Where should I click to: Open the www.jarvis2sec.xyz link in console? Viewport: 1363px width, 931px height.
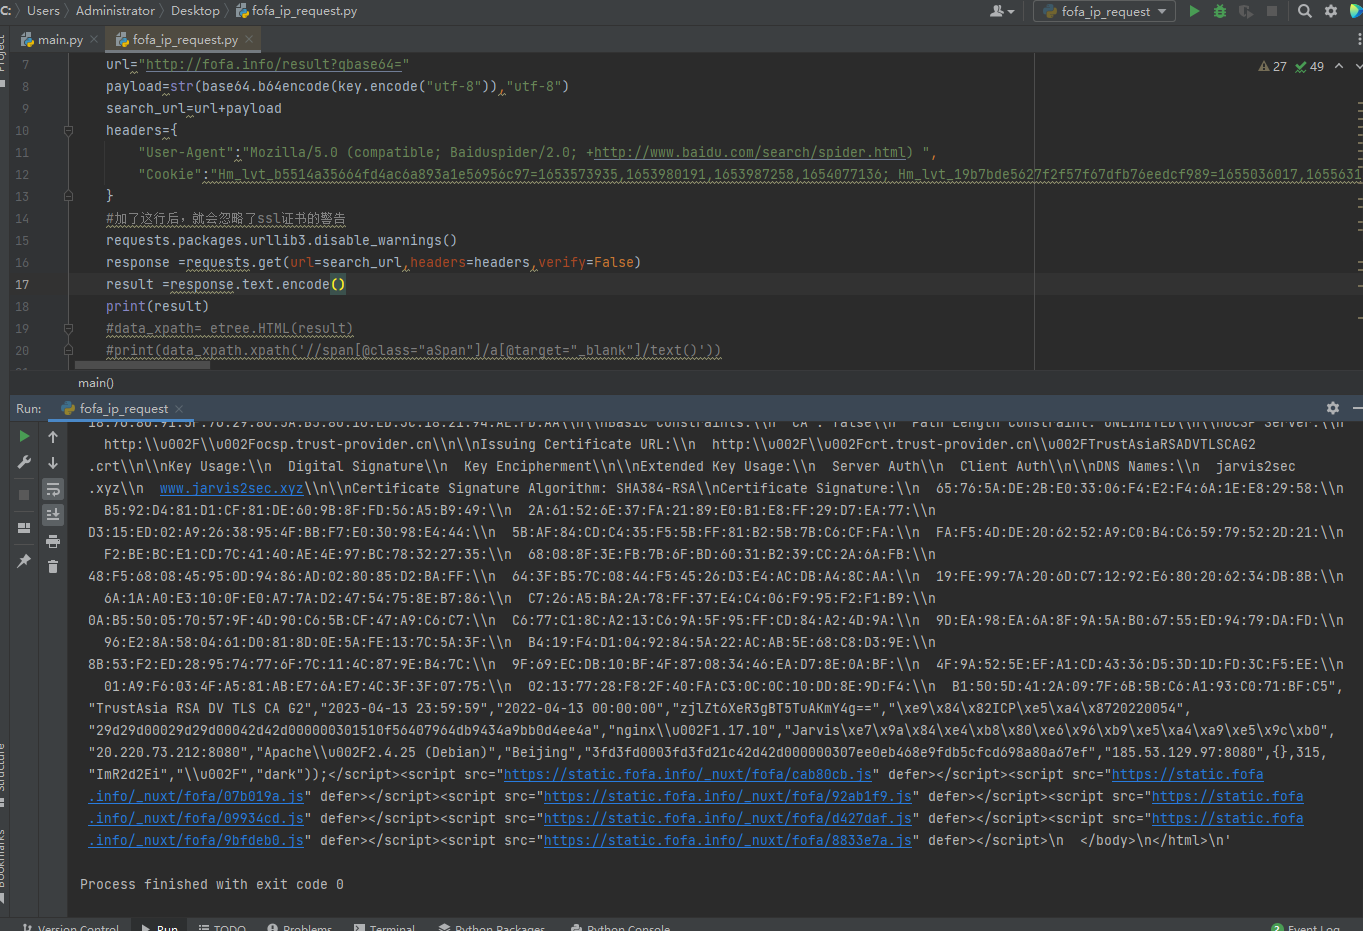pos(231,488)
